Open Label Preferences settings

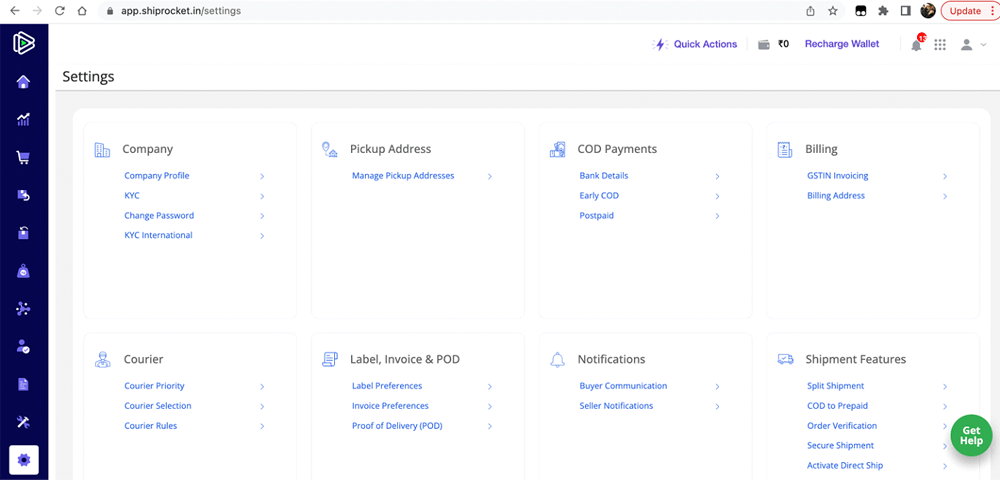click(387, 386)
